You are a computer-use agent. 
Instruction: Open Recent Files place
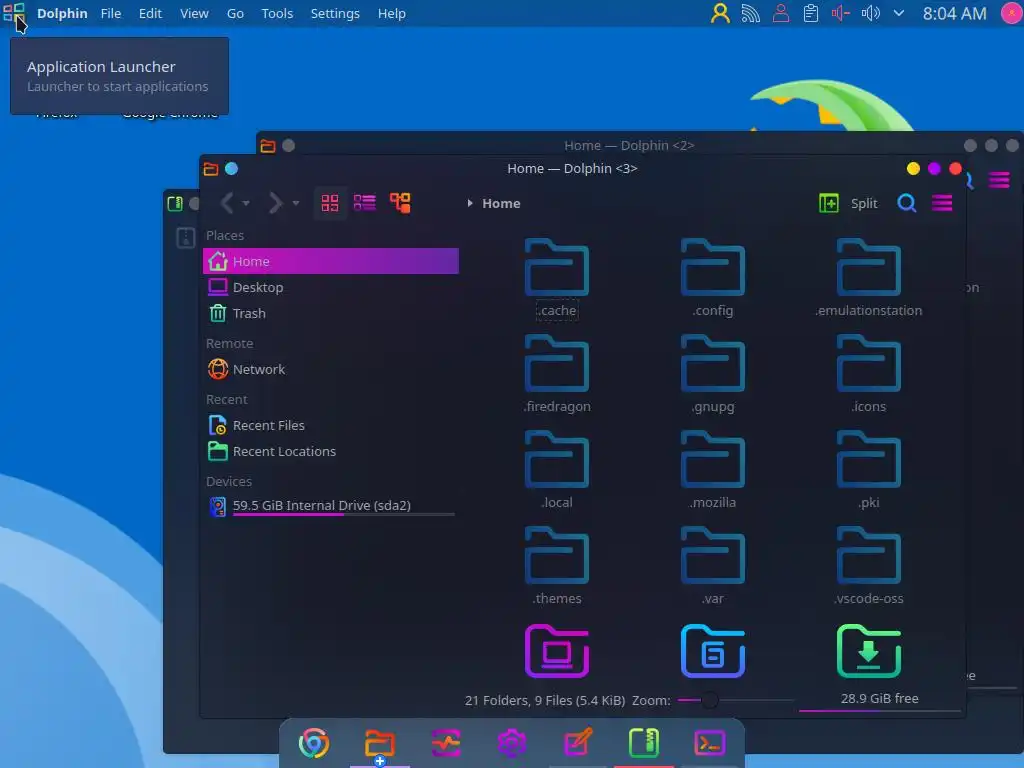330,425
